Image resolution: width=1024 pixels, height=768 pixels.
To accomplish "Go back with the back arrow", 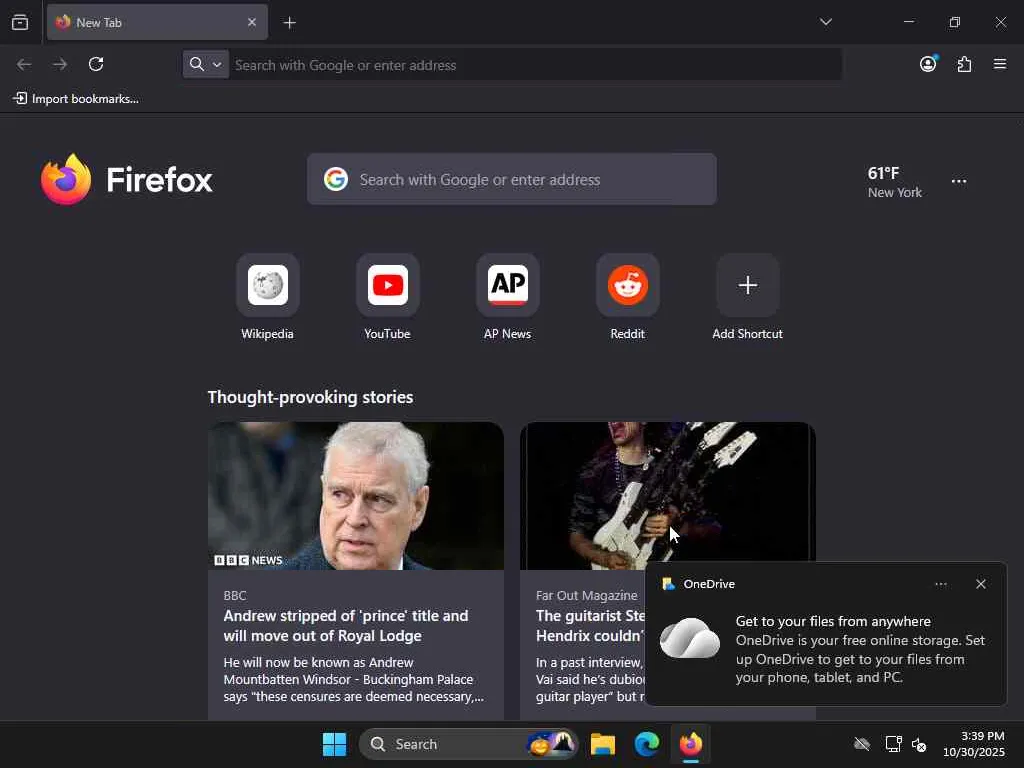I will (x=24, y=64).
